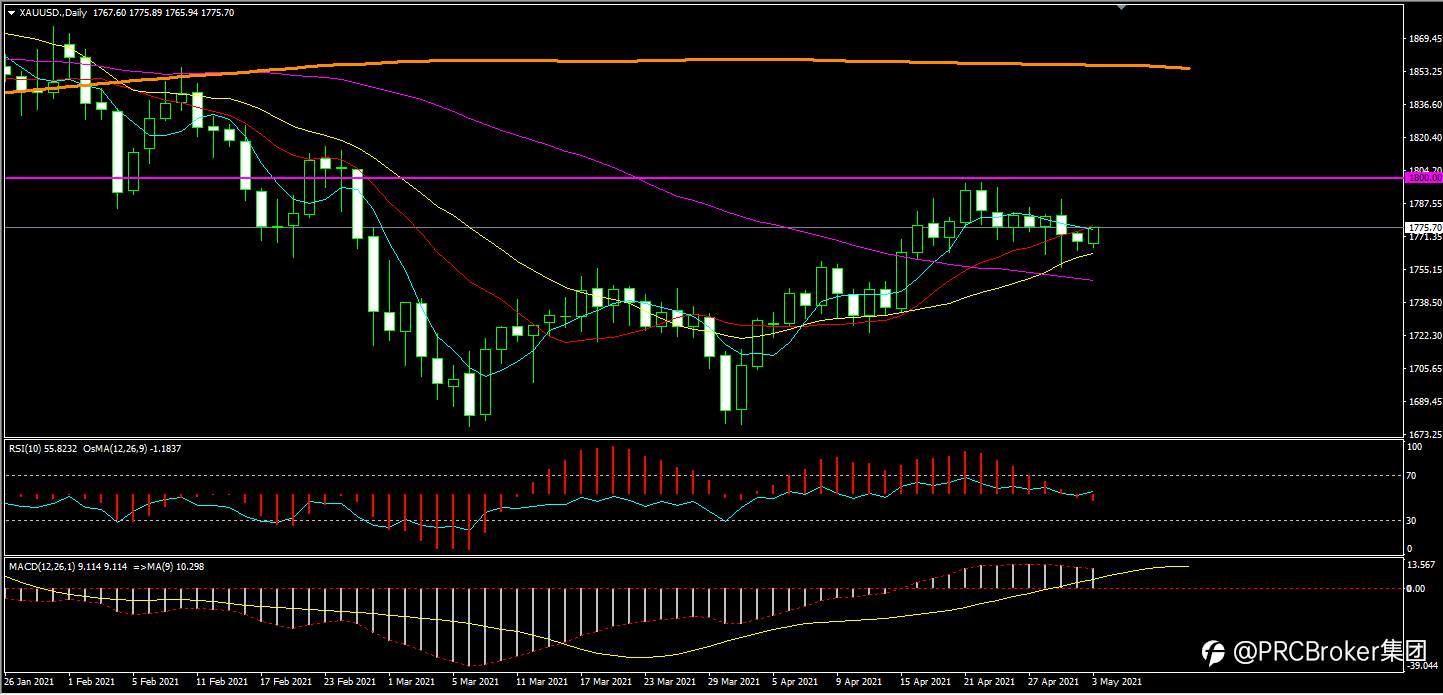
Task: Click the 23 Feb 2021 date label
Action: (349, 681)
